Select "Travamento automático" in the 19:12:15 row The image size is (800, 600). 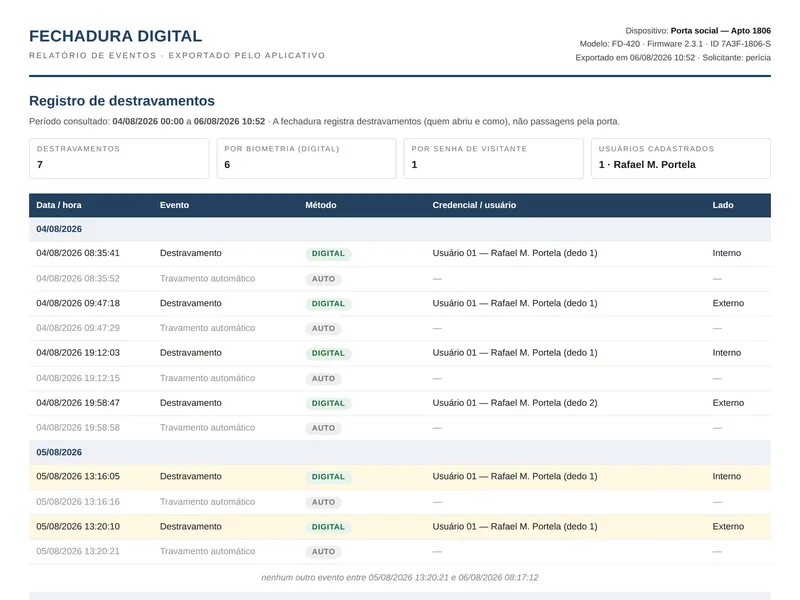pyautogui.click(x=207, y=378)
